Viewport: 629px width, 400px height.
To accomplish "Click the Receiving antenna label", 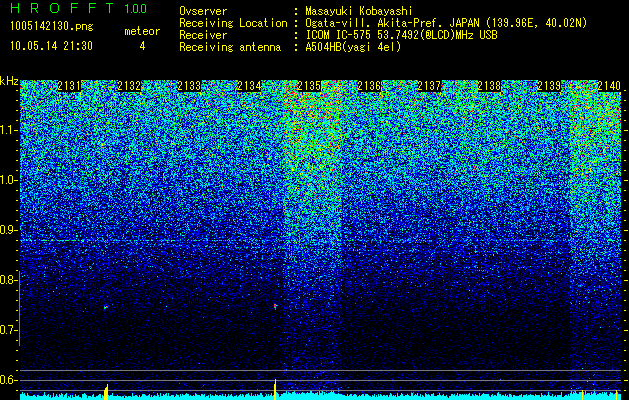I will click(x=230, y=48).
